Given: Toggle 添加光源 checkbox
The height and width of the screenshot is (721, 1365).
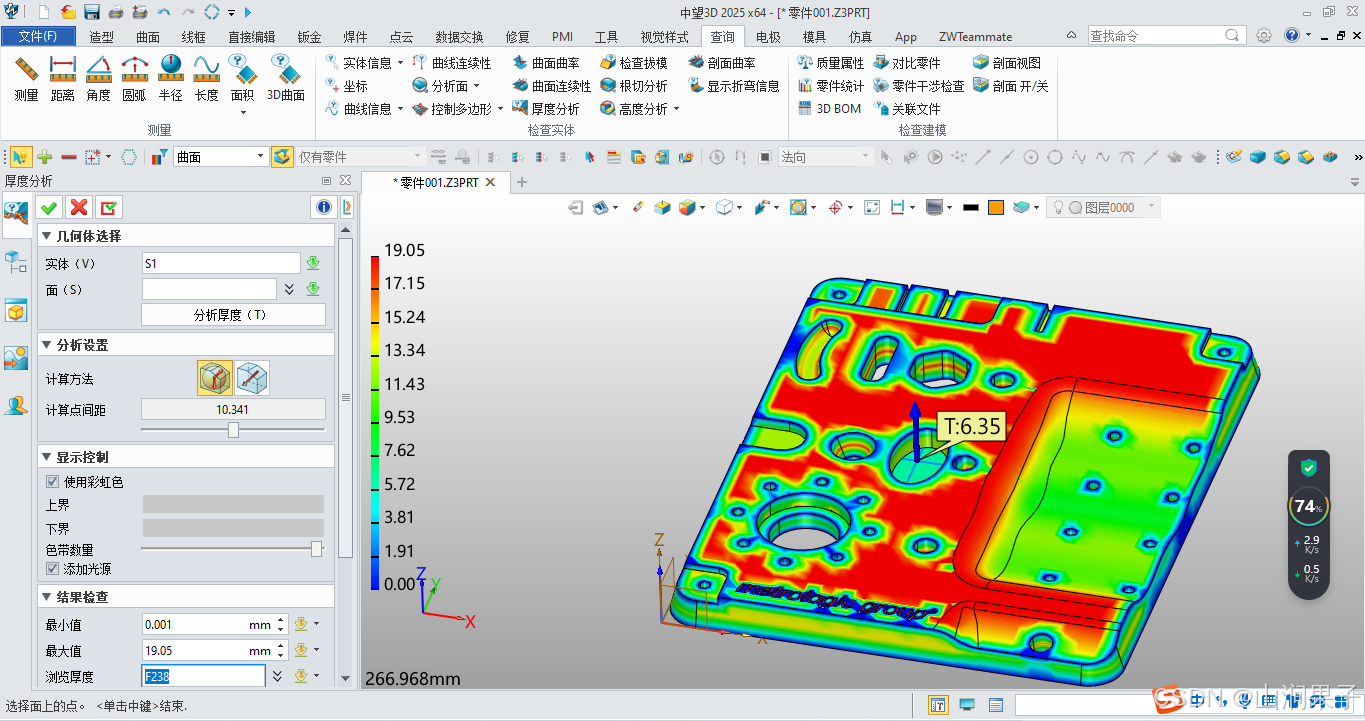Looking at the screenshot, I should (53, 569).
